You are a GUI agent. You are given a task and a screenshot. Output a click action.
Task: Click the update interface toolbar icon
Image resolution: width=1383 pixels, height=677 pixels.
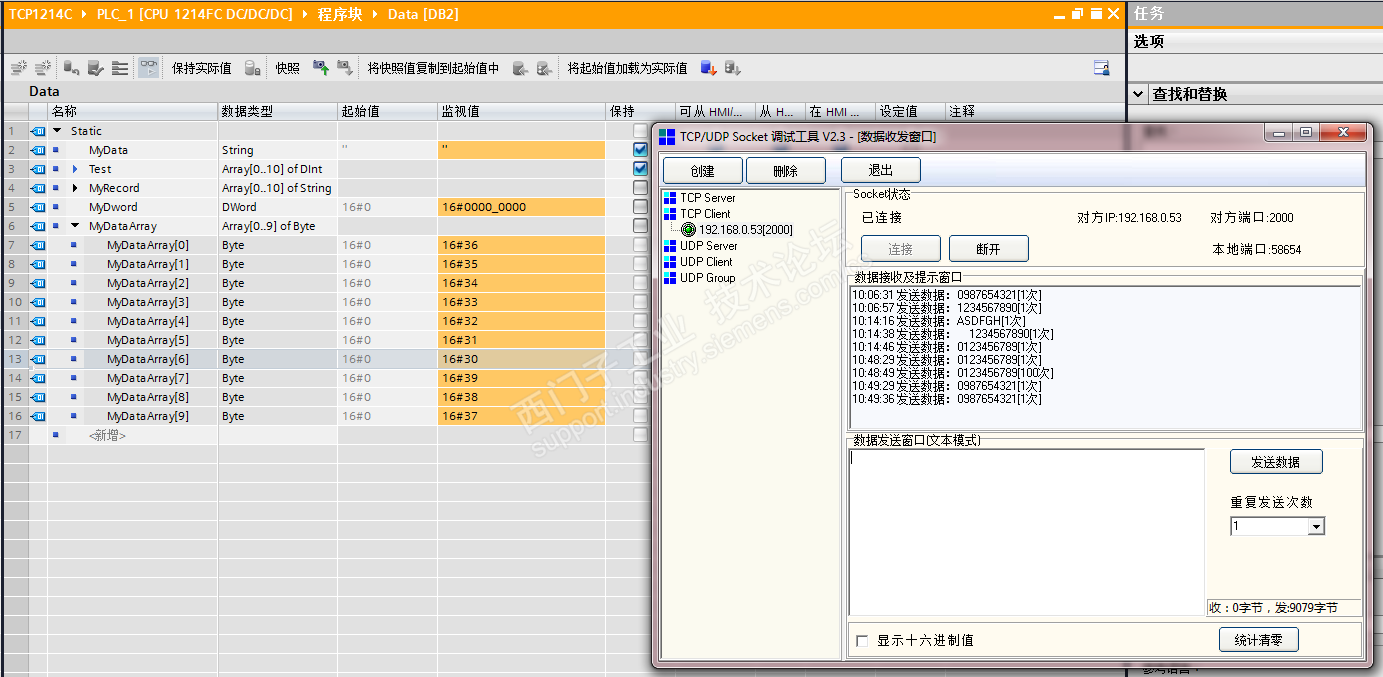tap(95, 68)
